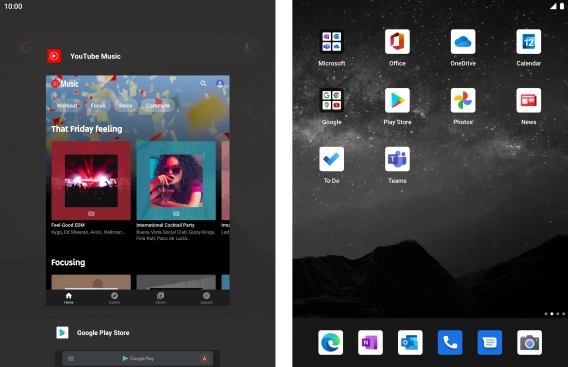Open the Messages app from the dock
The height and width of the screenshot is (367, 568).
(x=490, y=342)
